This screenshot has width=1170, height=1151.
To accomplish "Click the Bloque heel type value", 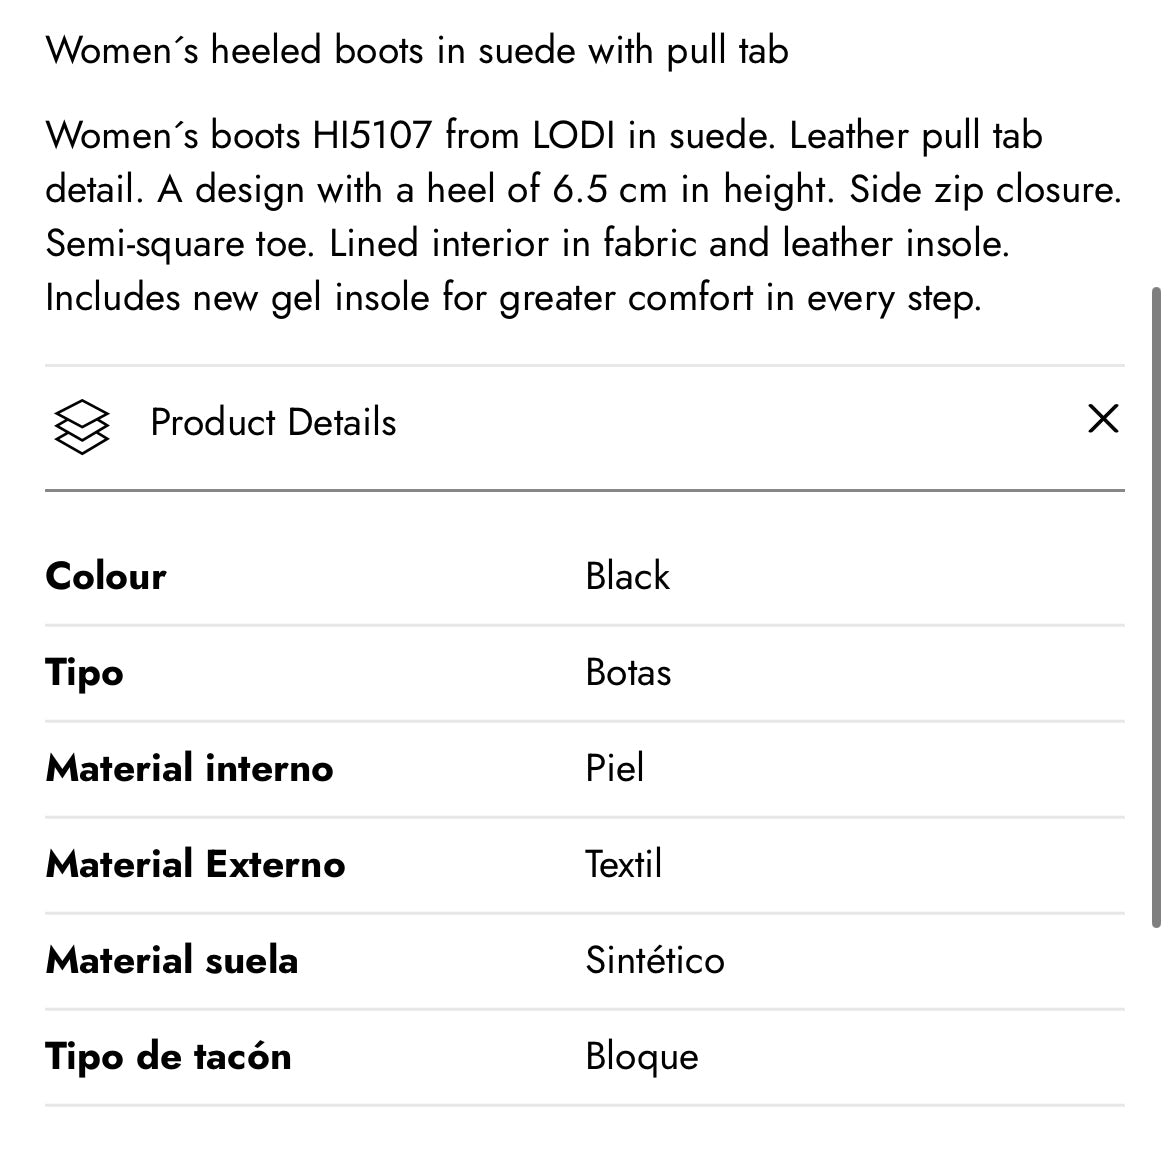I will [x=642, y=1057].
